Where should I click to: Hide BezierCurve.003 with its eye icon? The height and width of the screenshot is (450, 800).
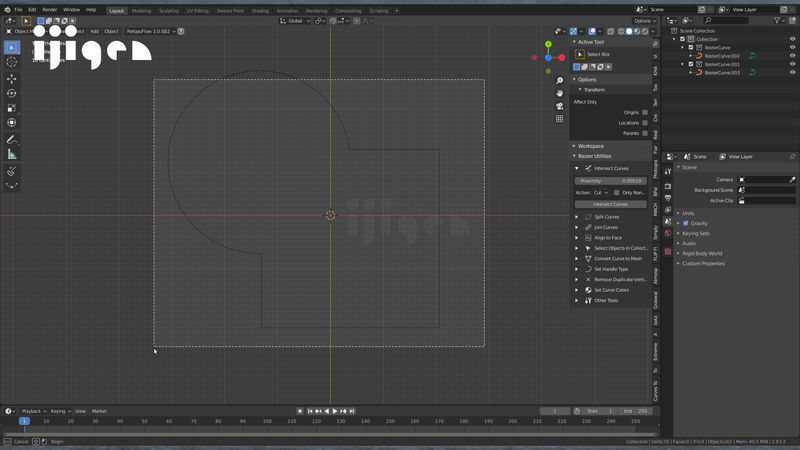click(792, 72)
